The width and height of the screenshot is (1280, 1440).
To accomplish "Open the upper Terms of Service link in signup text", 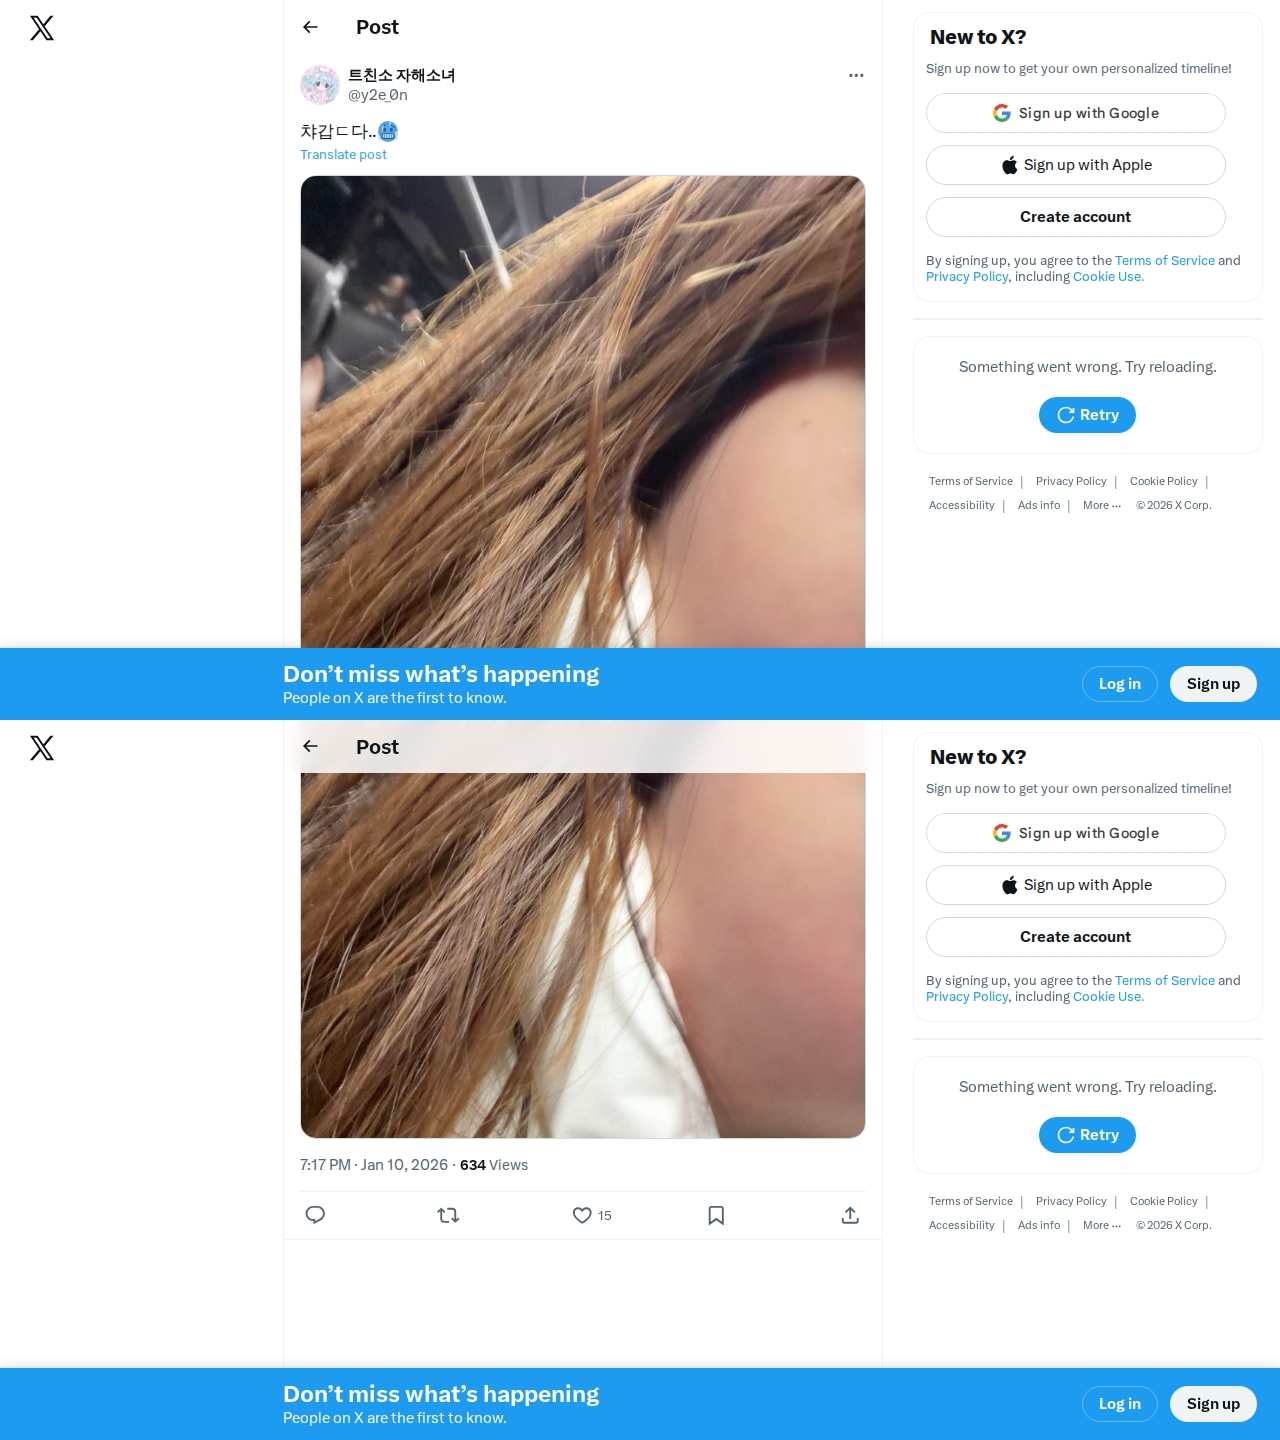I will [1165, 260].
